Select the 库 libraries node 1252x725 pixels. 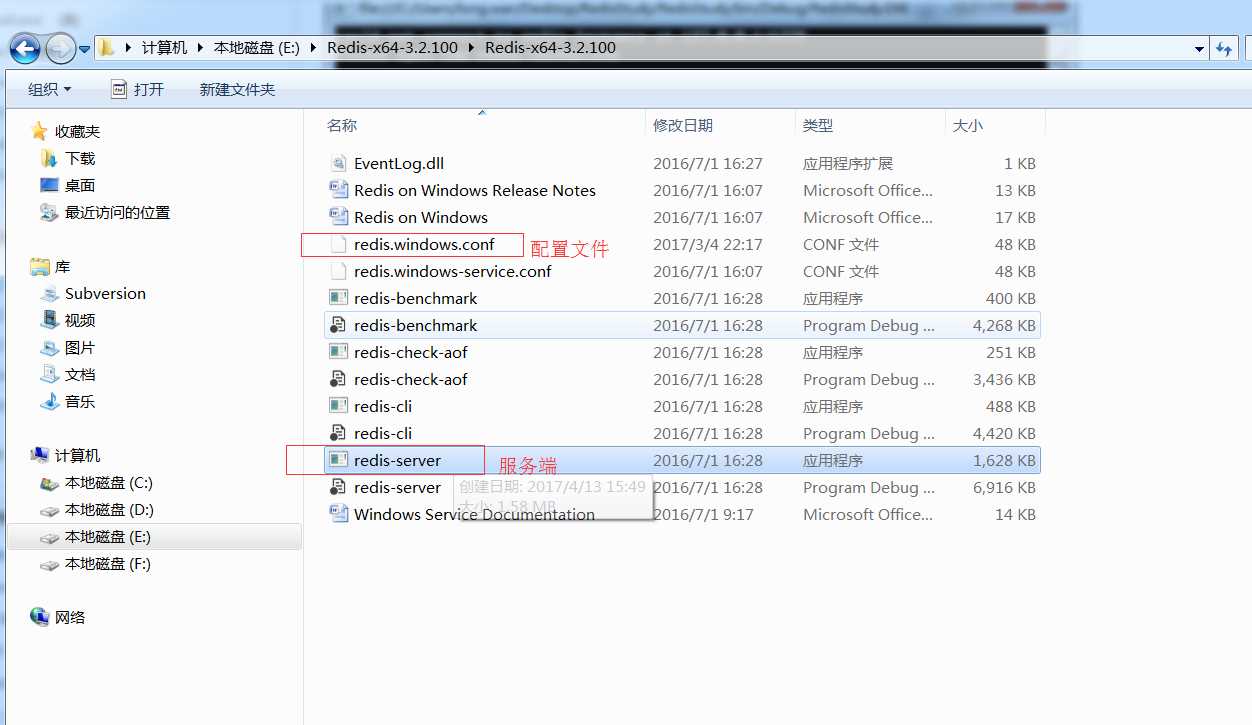pyautogui.click(x=62, y=267)
